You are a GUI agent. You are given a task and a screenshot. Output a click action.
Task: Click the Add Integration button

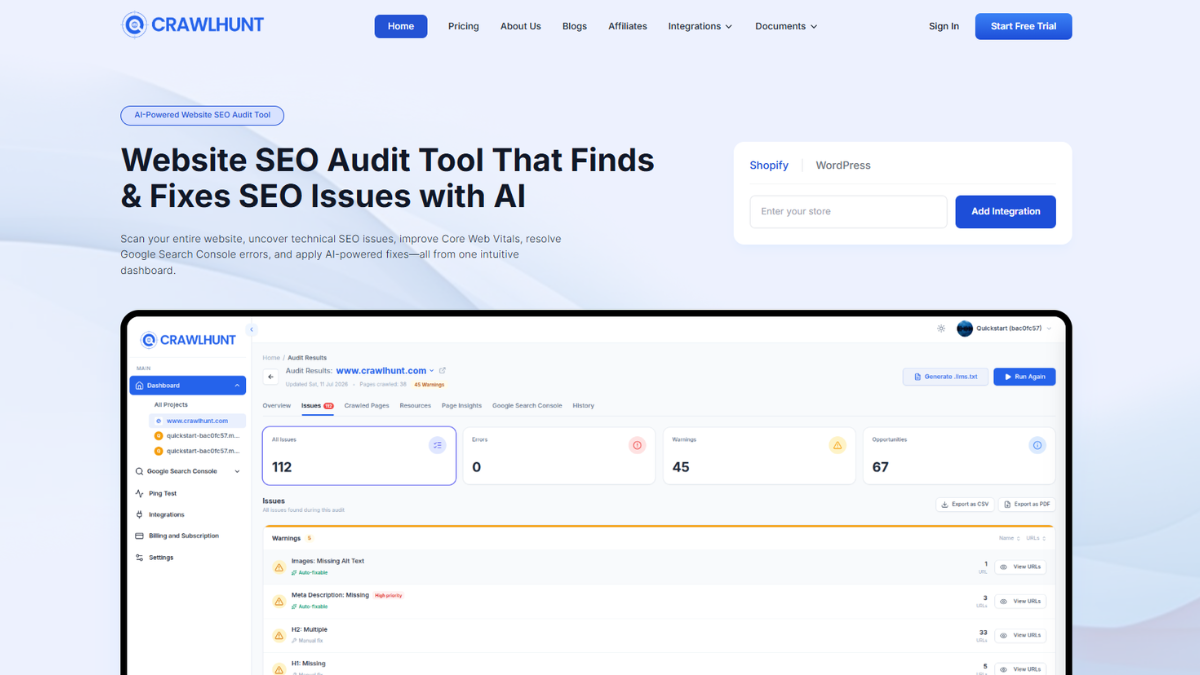pyautogui.click(x=1006, y=211)
